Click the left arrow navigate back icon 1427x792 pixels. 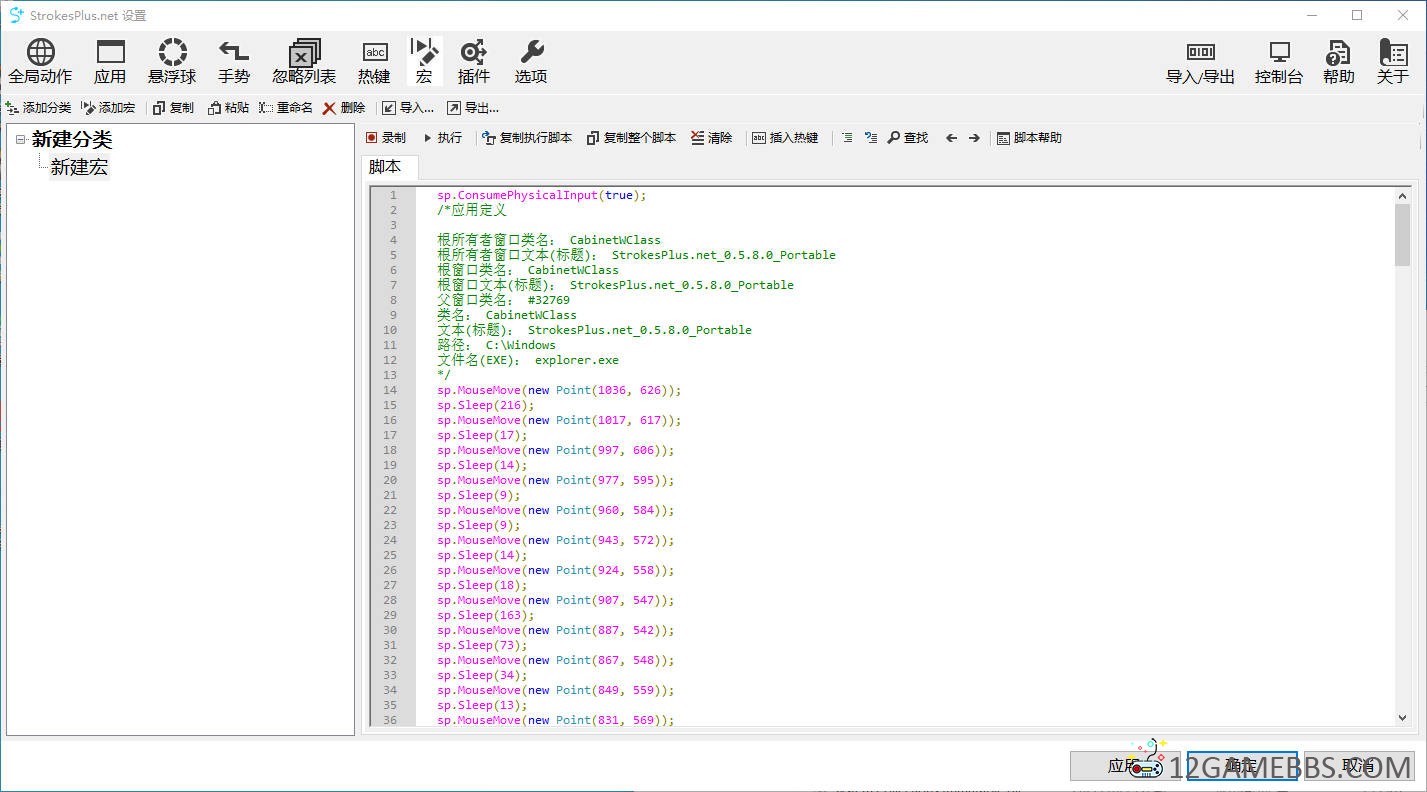click(x=951, y=138)
